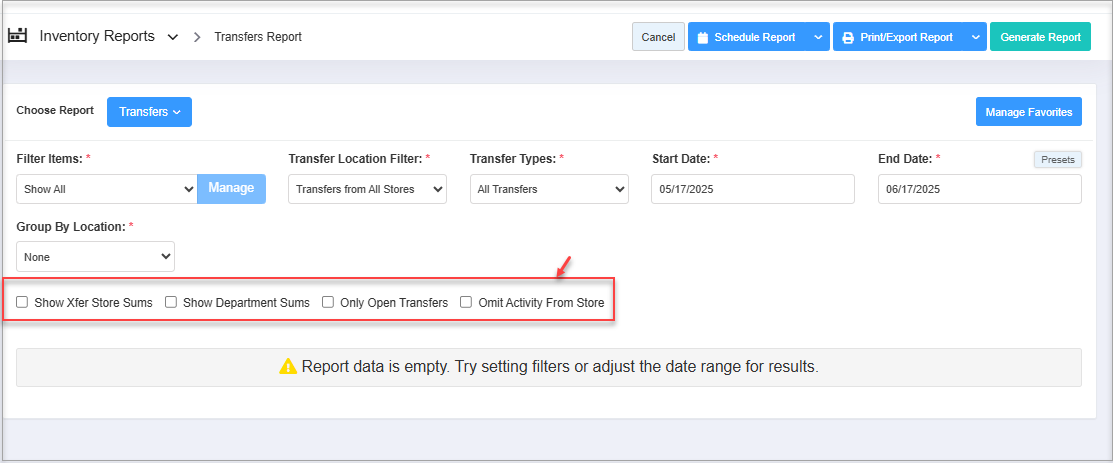Click the calendar icon on Schedule Report
This screenshot has height=463, width=1113.
(703, 38)
